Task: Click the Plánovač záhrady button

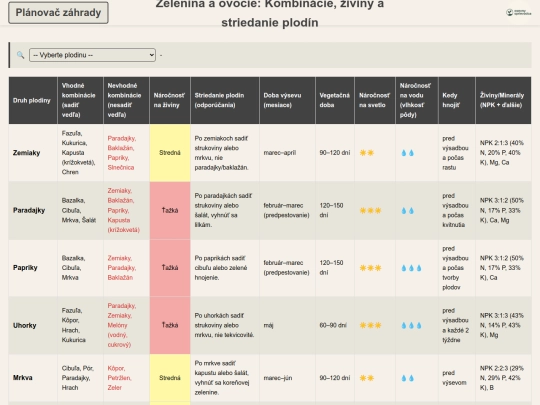Action: click(58, 13)
